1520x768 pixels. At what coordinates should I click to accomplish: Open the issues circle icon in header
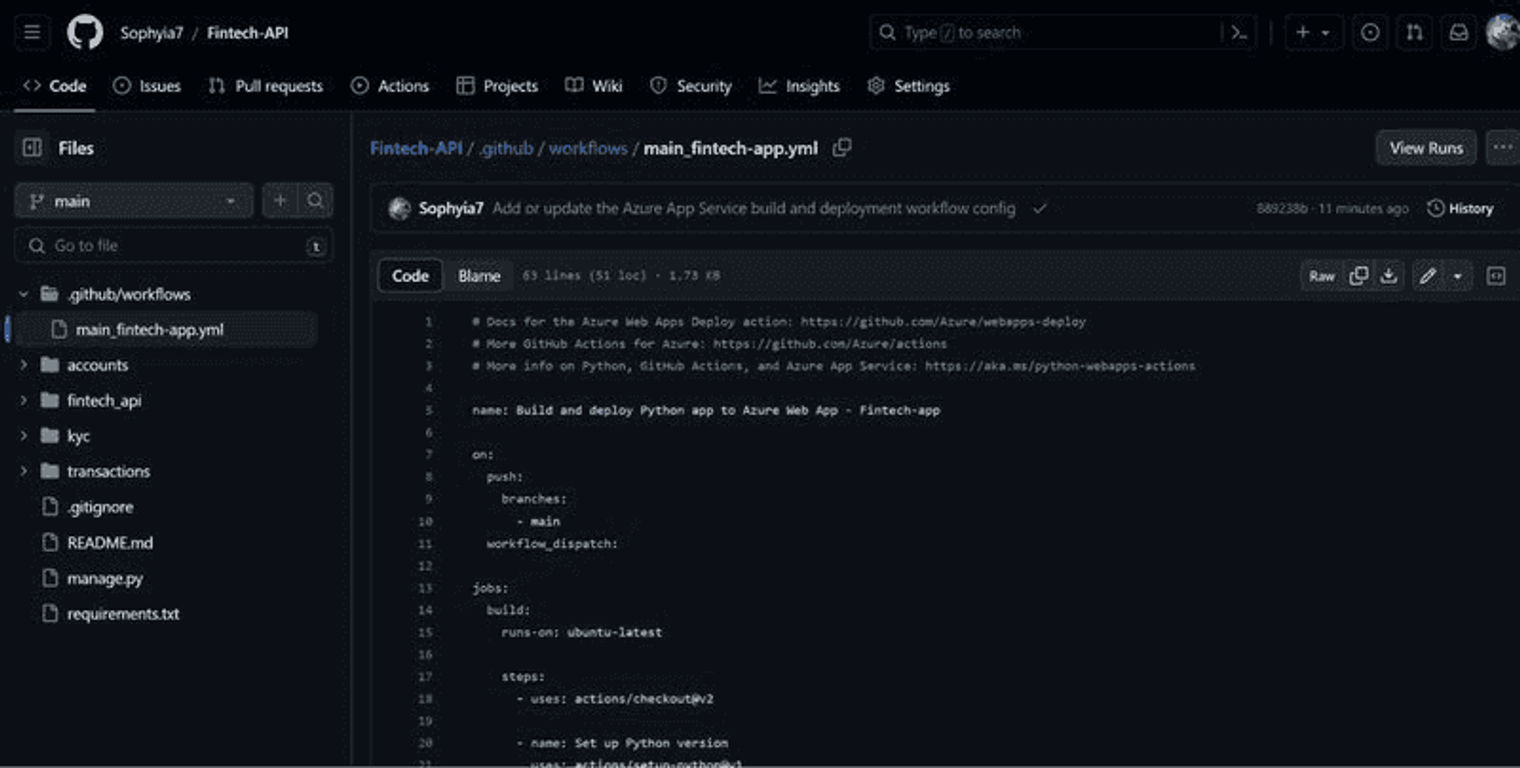[1370, 33]
